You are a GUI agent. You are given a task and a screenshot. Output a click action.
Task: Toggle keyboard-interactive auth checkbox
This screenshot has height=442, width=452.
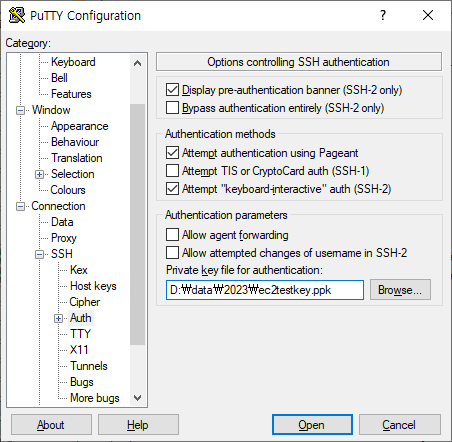172,189
